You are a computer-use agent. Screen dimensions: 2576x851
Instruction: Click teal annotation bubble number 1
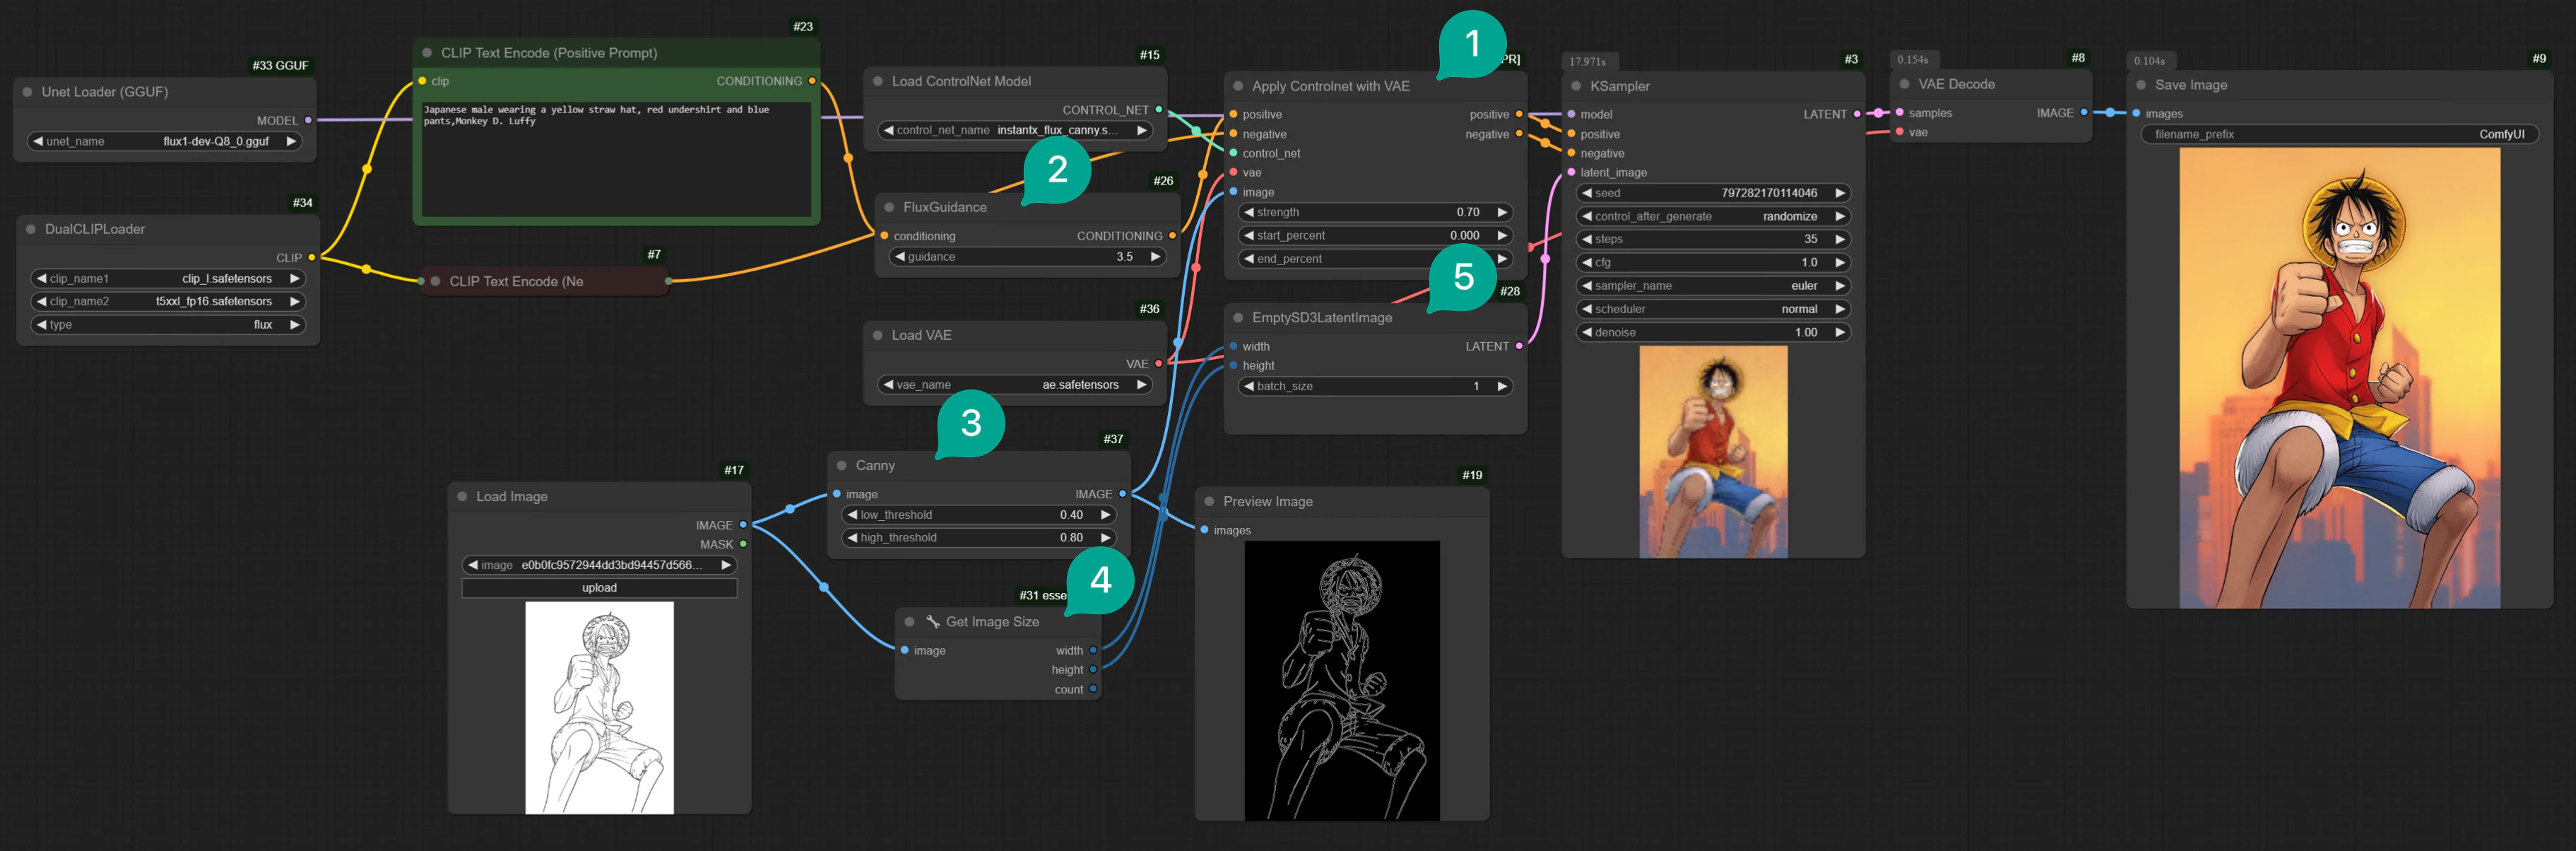coord(1472,43)
